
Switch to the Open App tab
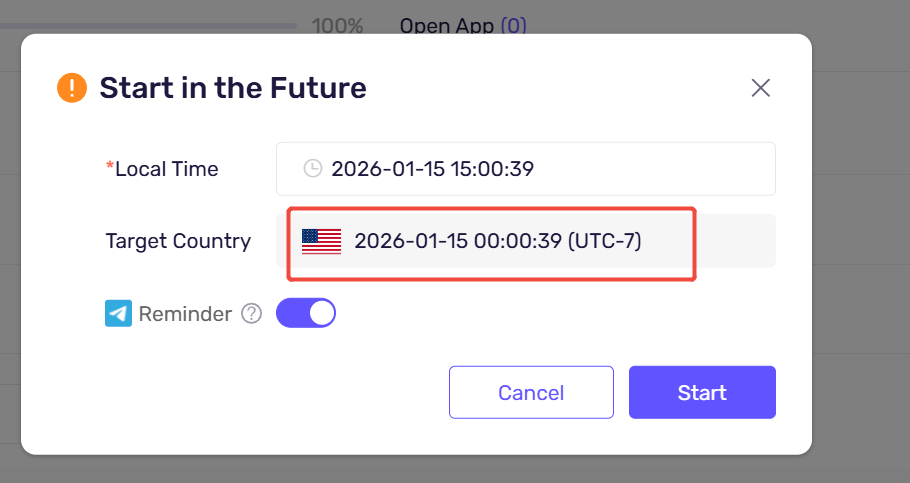click(446, 26)
